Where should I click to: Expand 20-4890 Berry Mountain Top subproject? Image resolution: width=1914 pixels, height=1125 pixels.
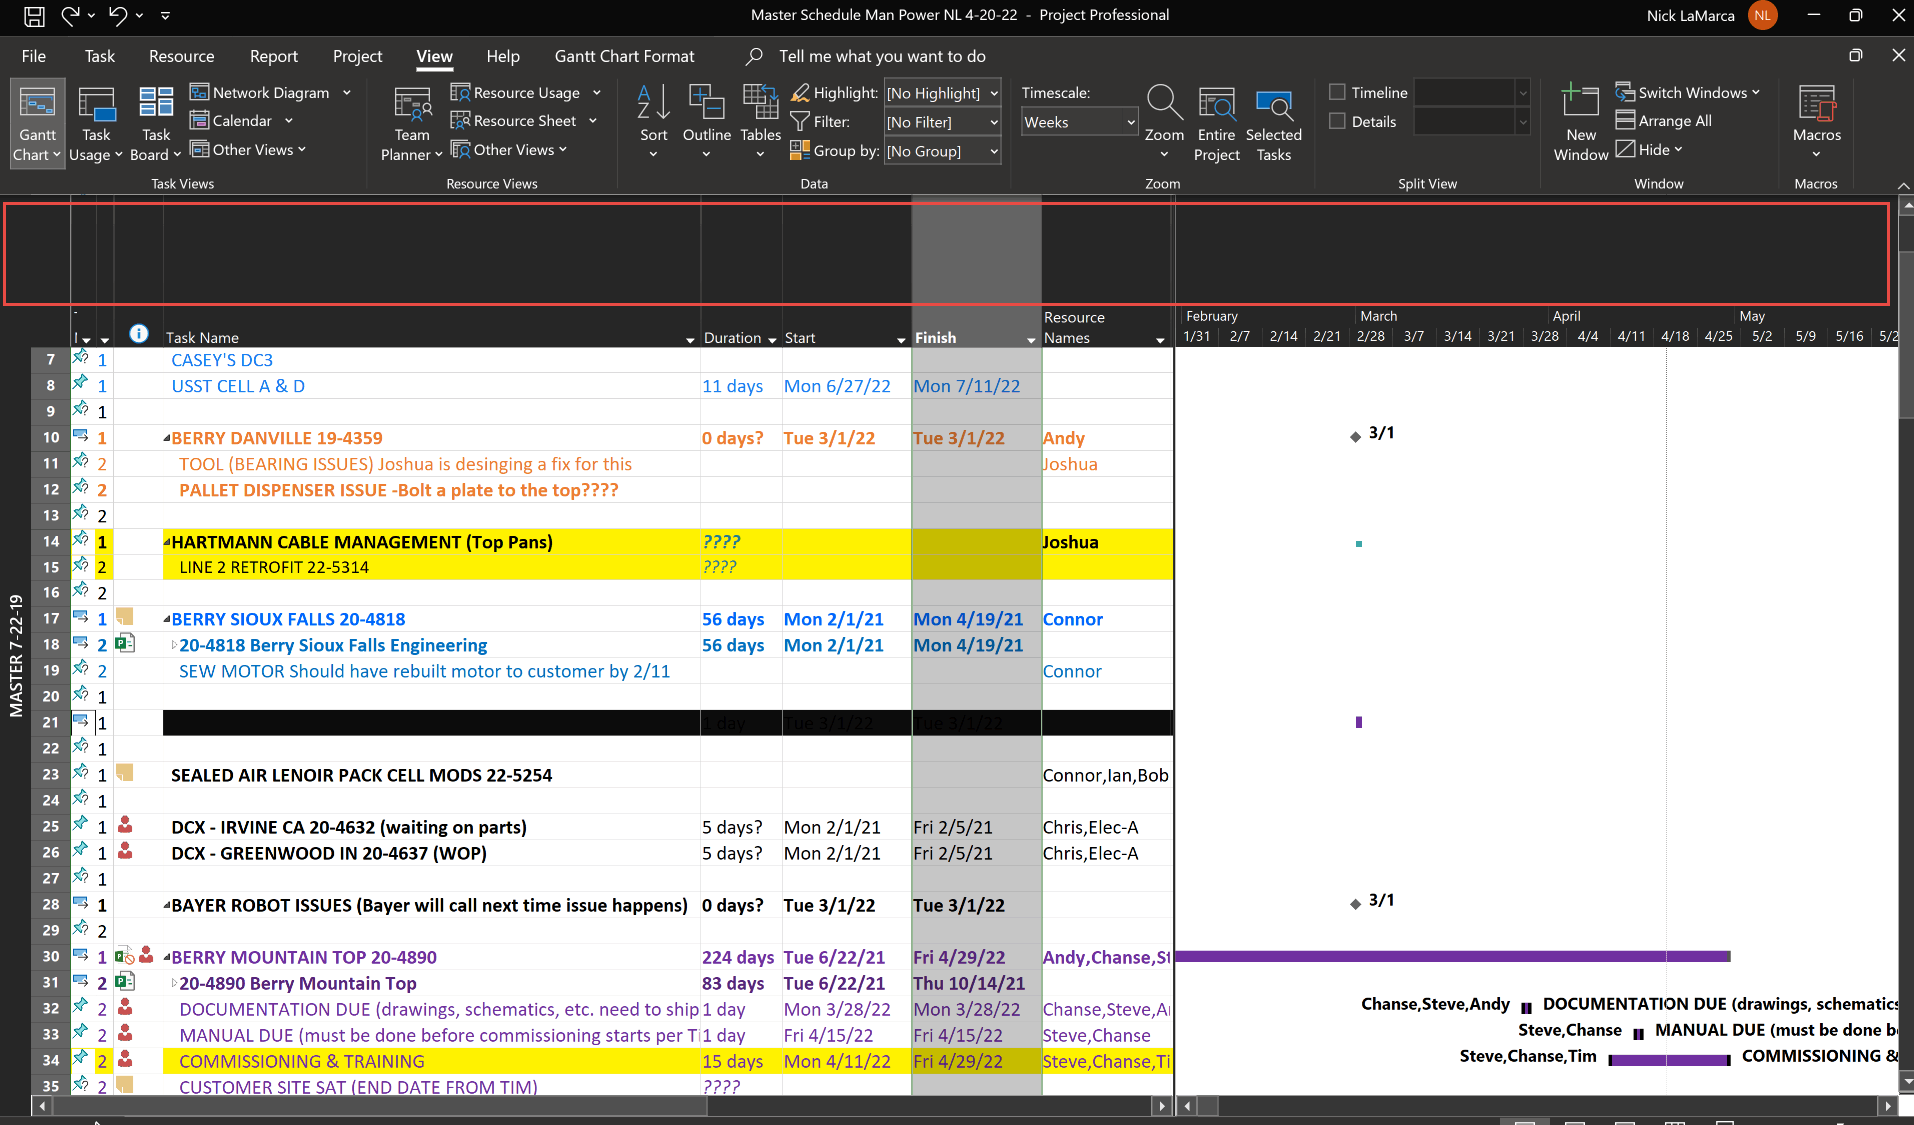coord(175,984)
